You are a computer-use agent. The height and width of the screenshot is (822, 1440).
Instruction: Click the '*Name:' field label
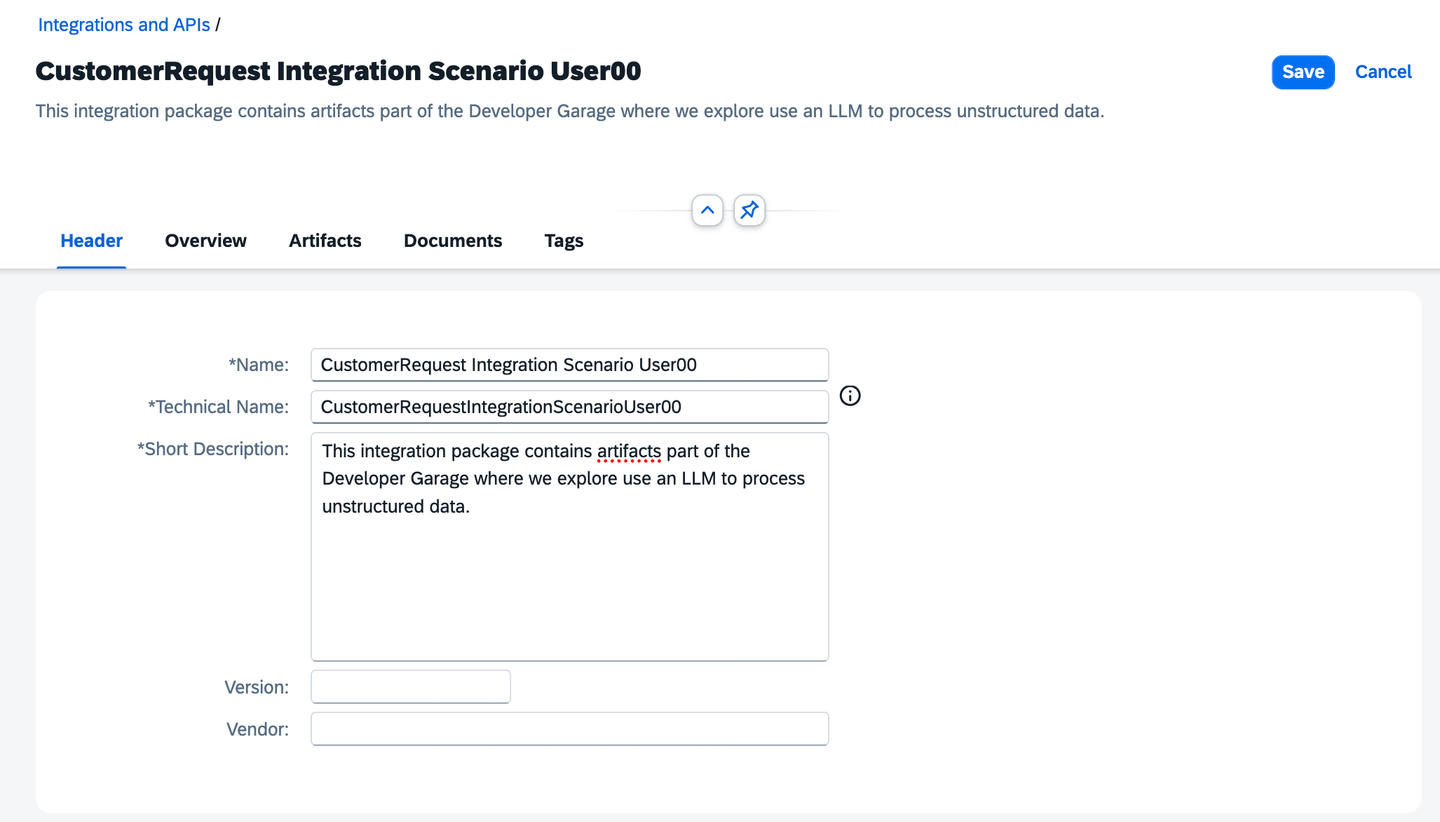tap(258, 365)
